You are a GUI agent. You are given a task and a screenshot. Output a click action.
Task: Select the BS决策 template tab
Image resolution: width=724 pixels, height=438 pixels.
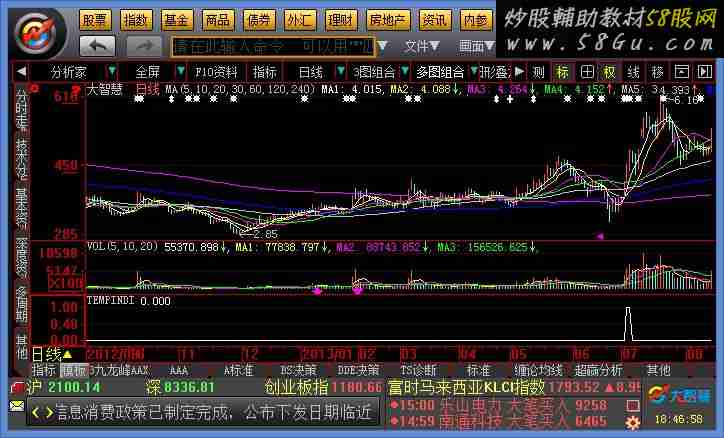298,370
